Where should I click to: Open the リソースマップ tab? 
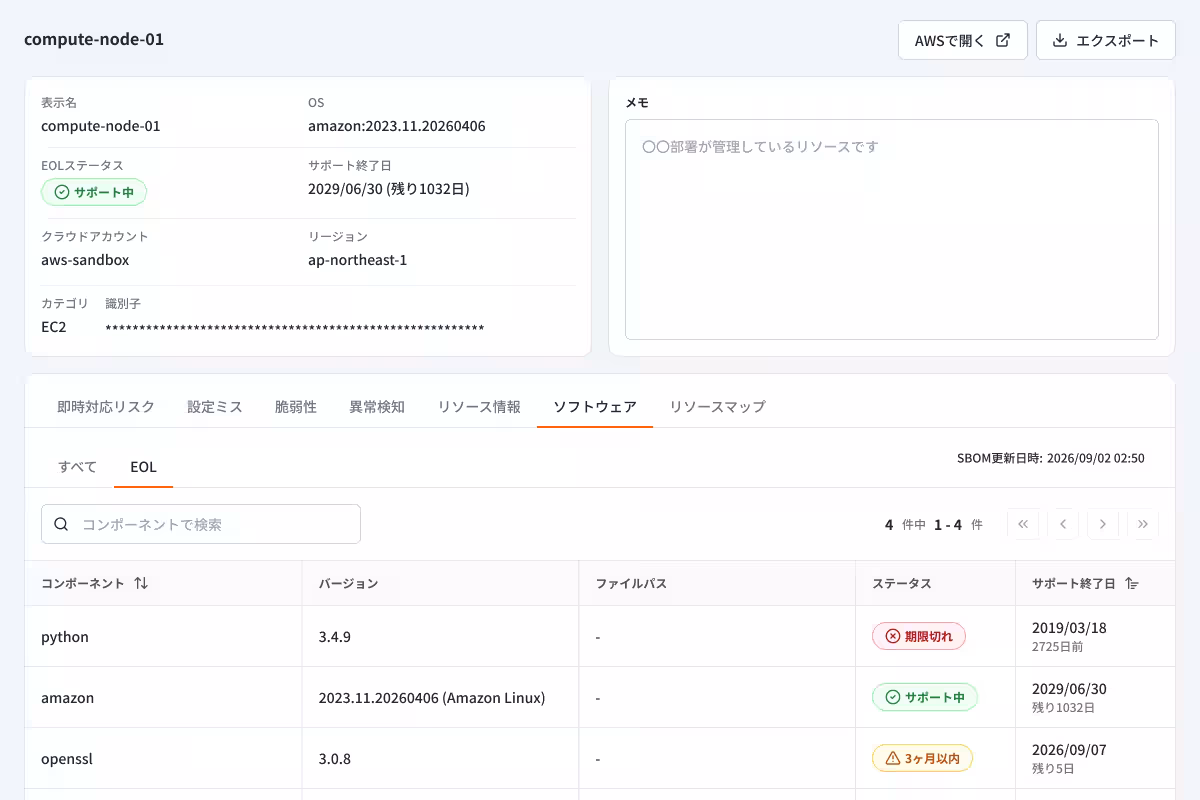(717, 407)
